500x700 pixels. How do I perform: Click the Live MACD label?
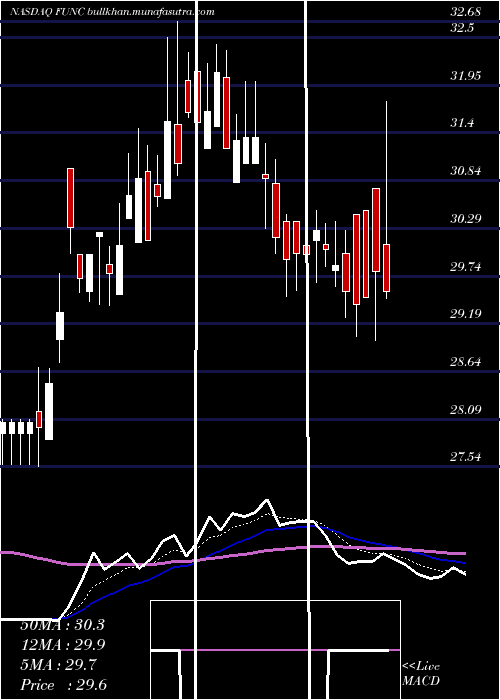click(x=421, y=673)
